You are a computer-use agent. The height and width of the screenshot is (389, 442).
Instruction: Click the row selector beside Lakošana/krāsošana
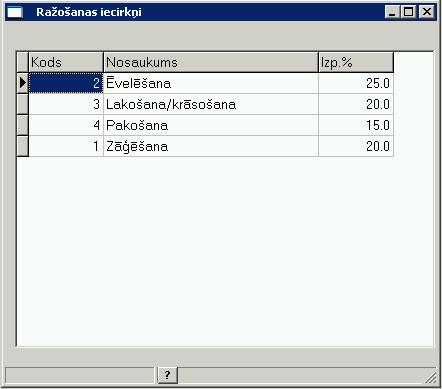(23, 104)
